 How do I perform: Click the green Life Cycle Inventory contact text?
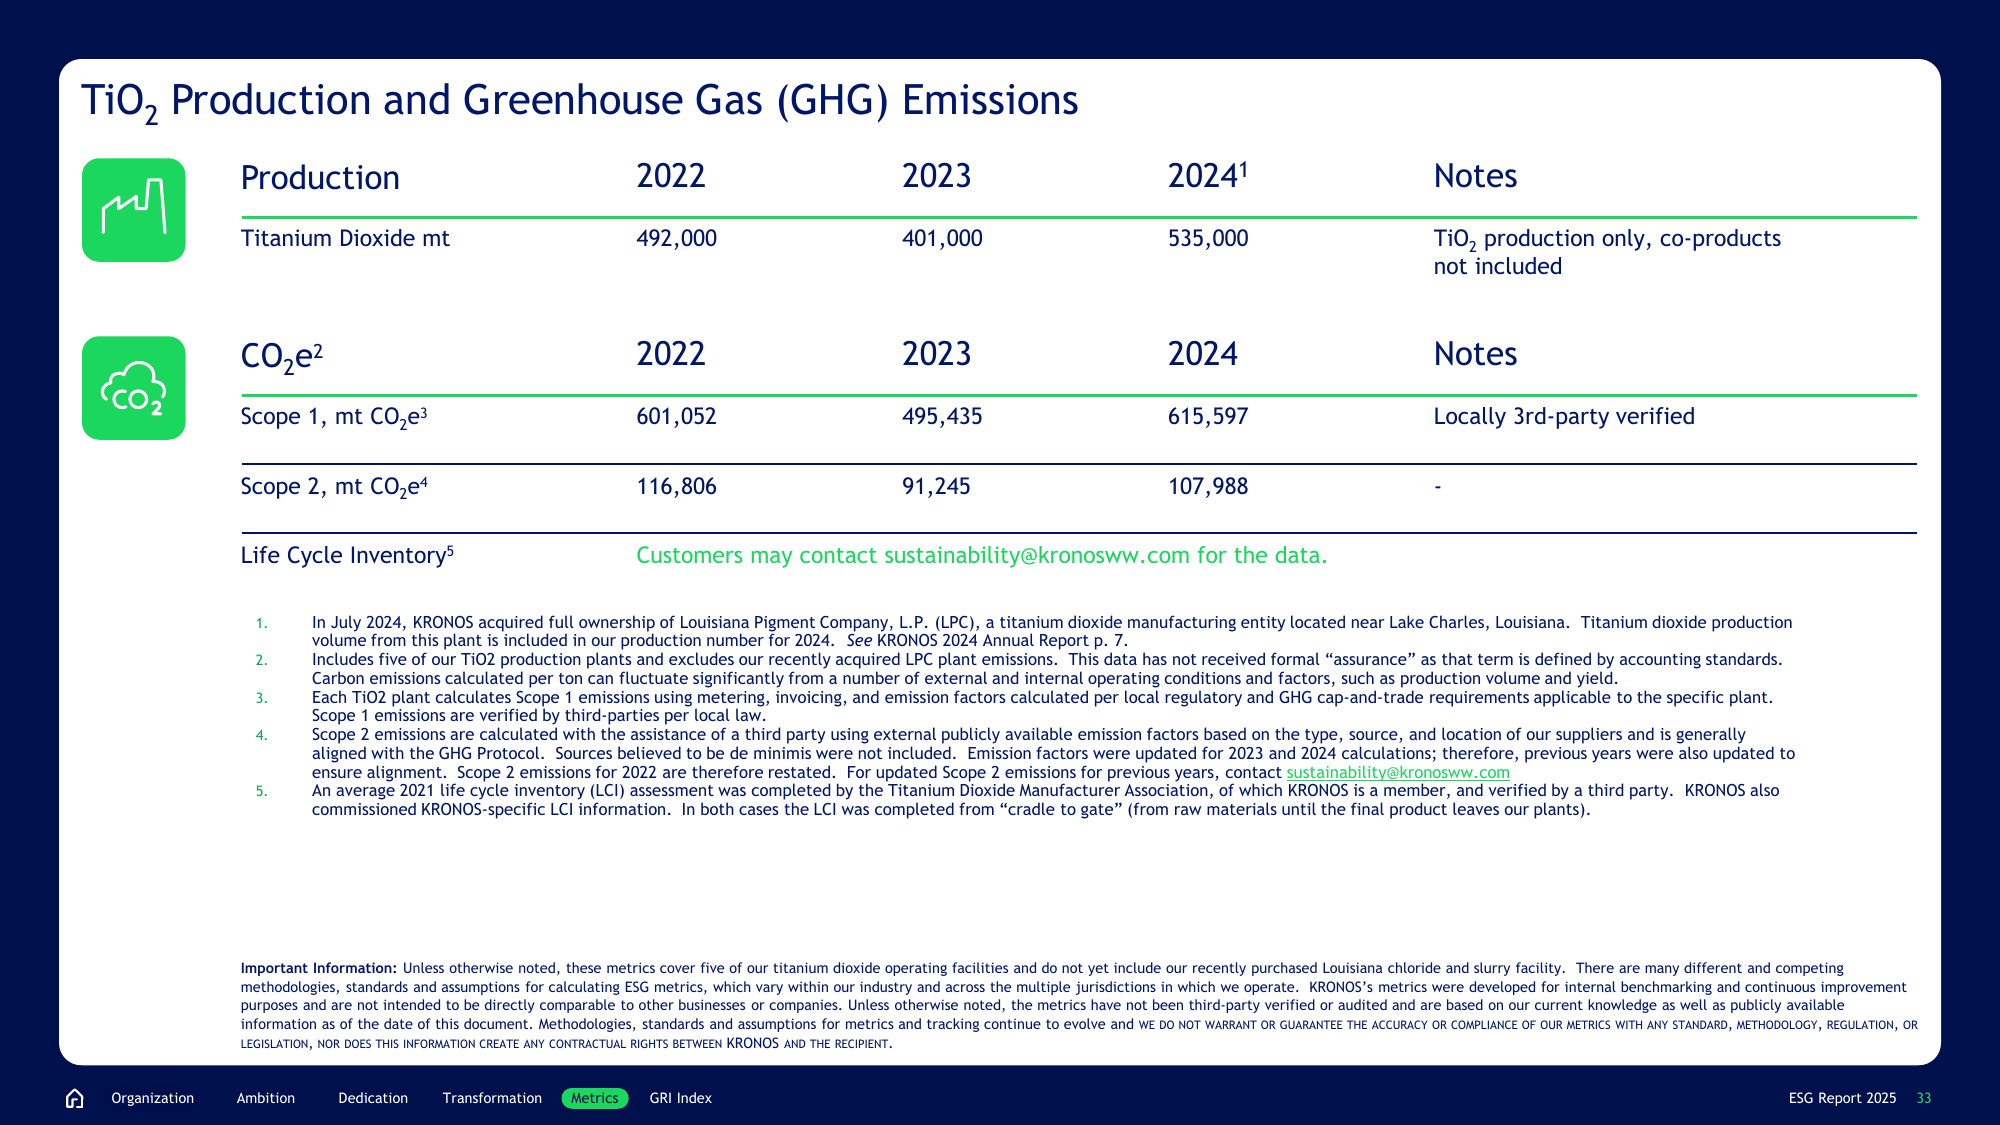coord(982,556)
